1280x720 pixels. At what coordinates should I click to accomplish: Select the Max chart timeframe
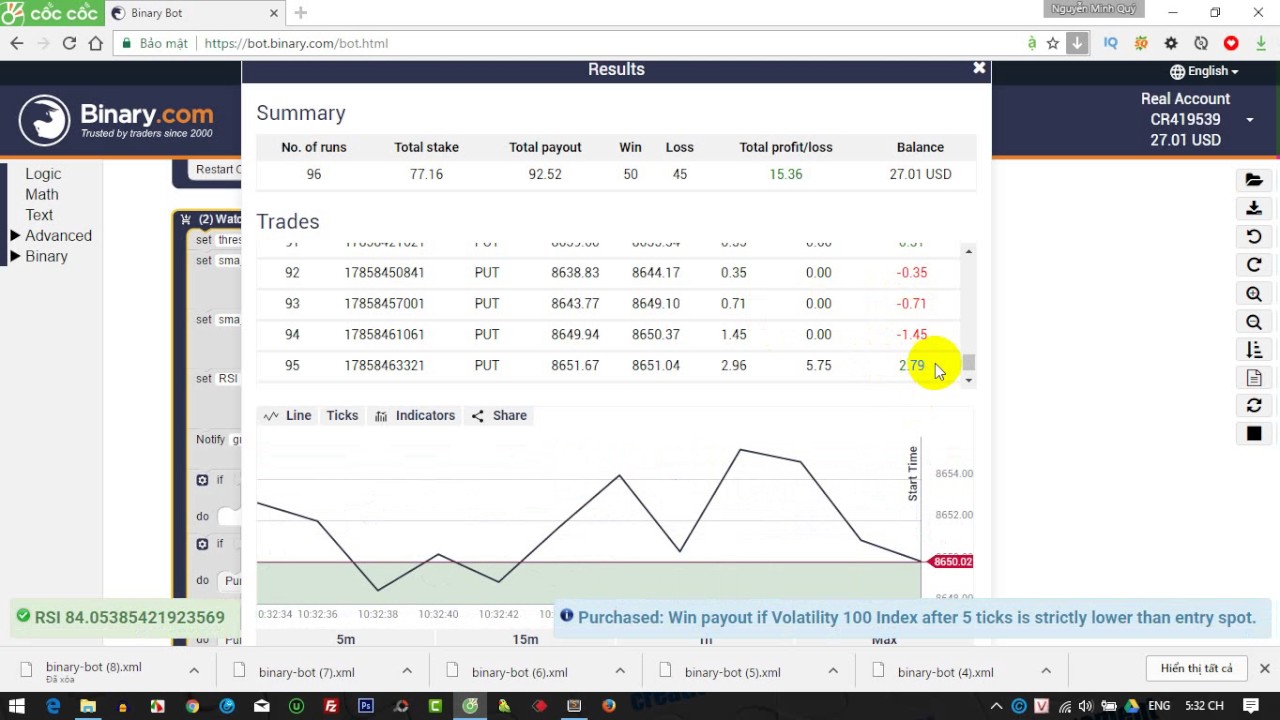coord(884,639)
